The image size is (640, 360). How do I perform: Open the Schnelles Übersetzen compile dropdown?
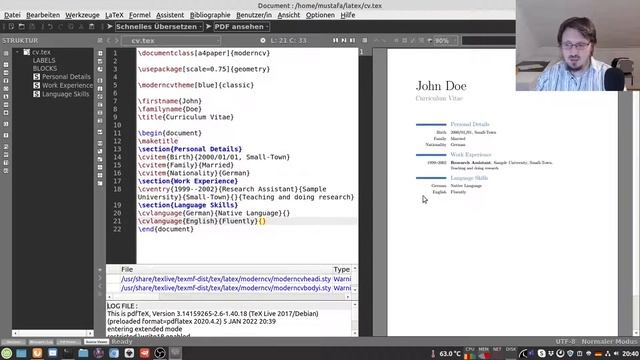pos(159,27)
